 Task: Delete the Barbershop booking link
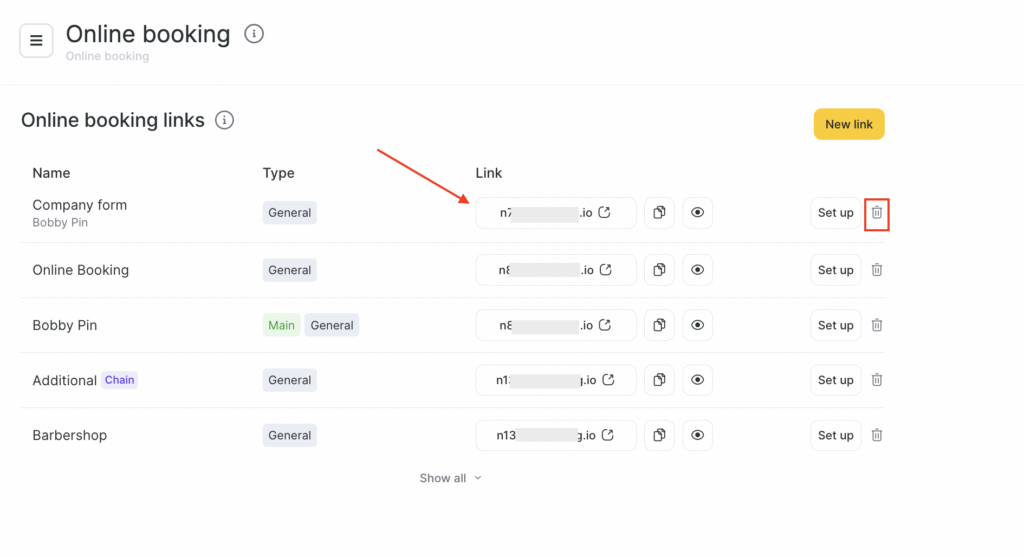tap(877, 435)
